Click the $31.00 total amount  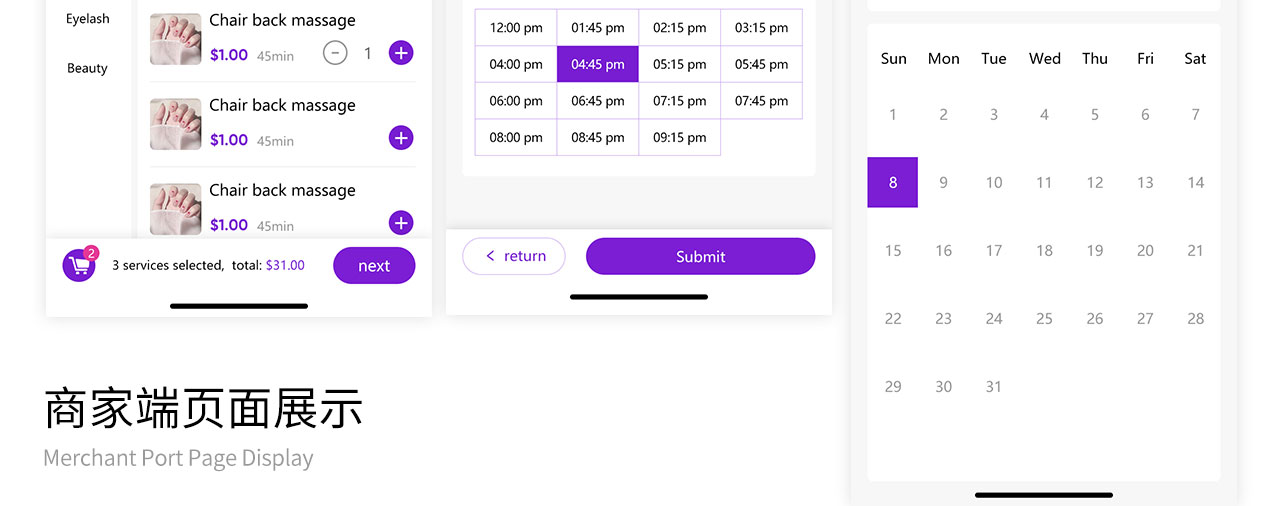pyautogui.click(x=285, y=266)
